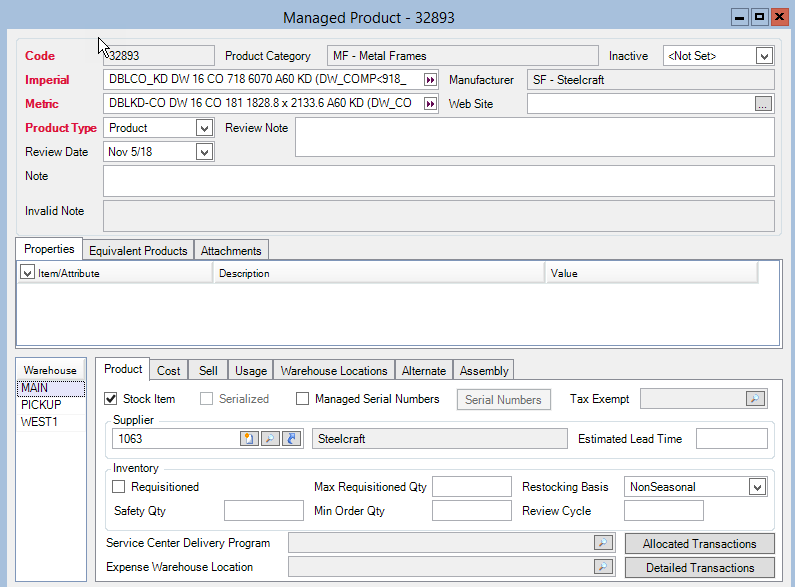Expand the Inactive dropdown
The height and width of the screenshot is (587, 795).
[764, 56]
